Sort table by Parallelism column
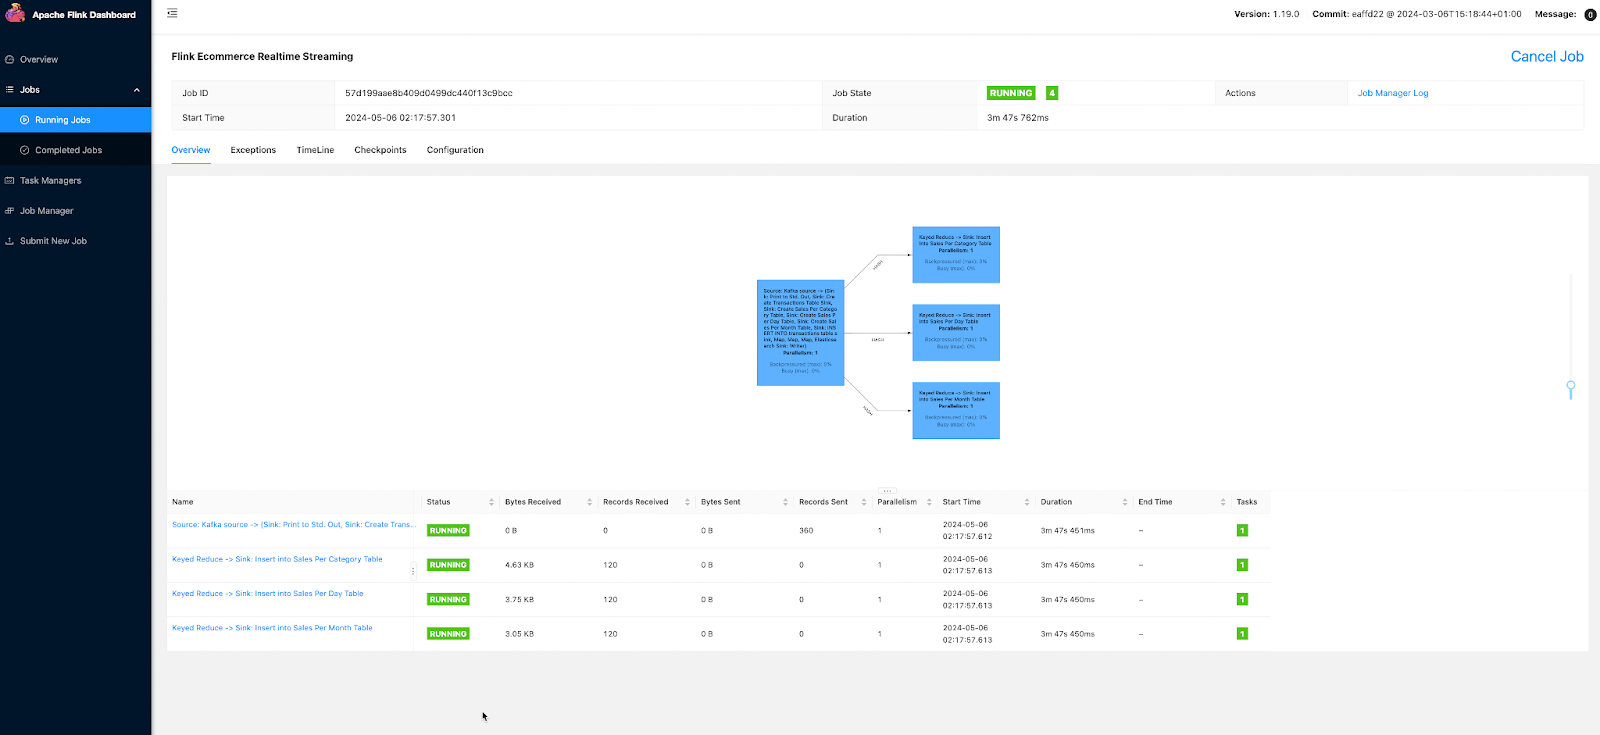1600x735 pixels. 929,502
